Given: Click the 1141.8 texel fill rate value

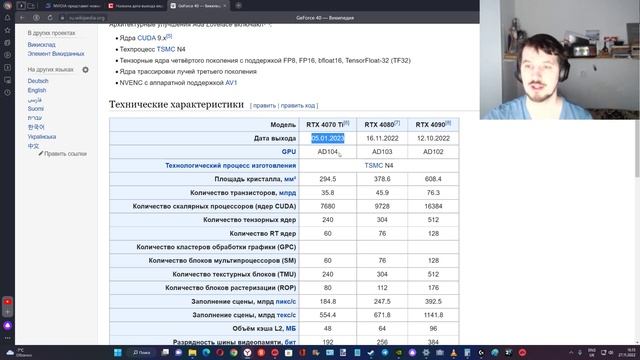Looking at the screenshot, I should click(433, 315).
